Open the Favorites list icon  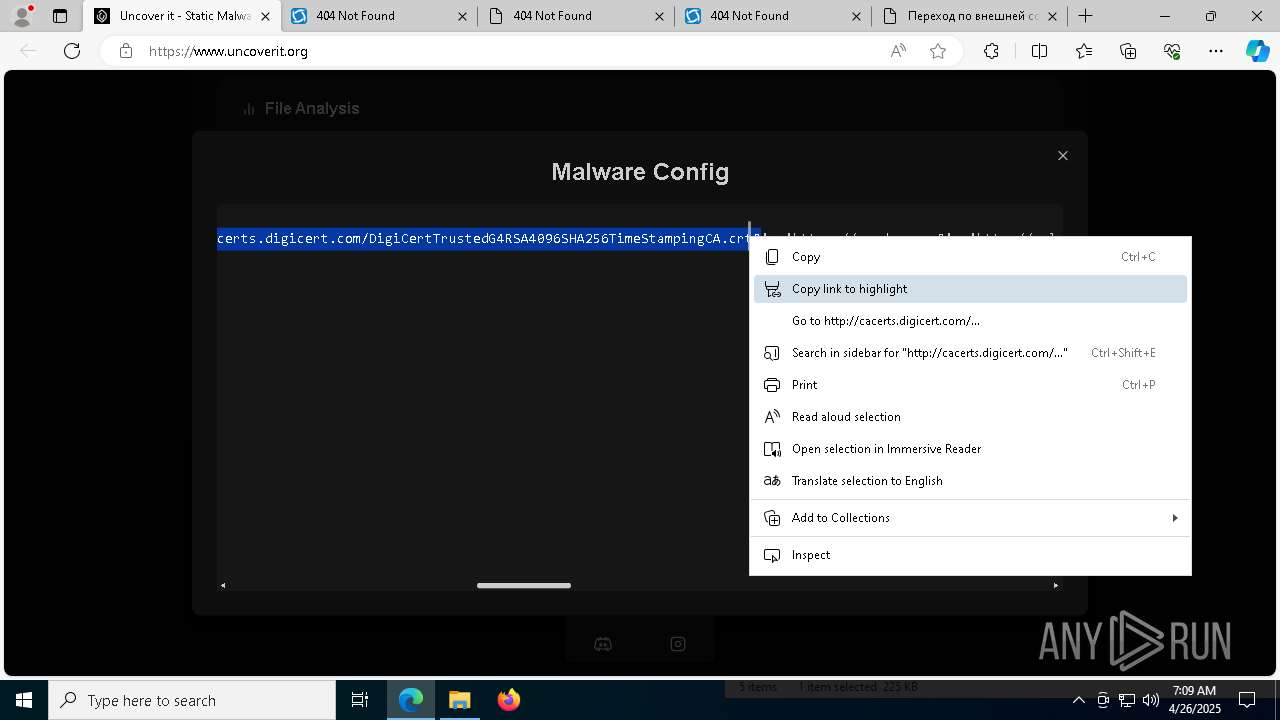point(1084,51)
